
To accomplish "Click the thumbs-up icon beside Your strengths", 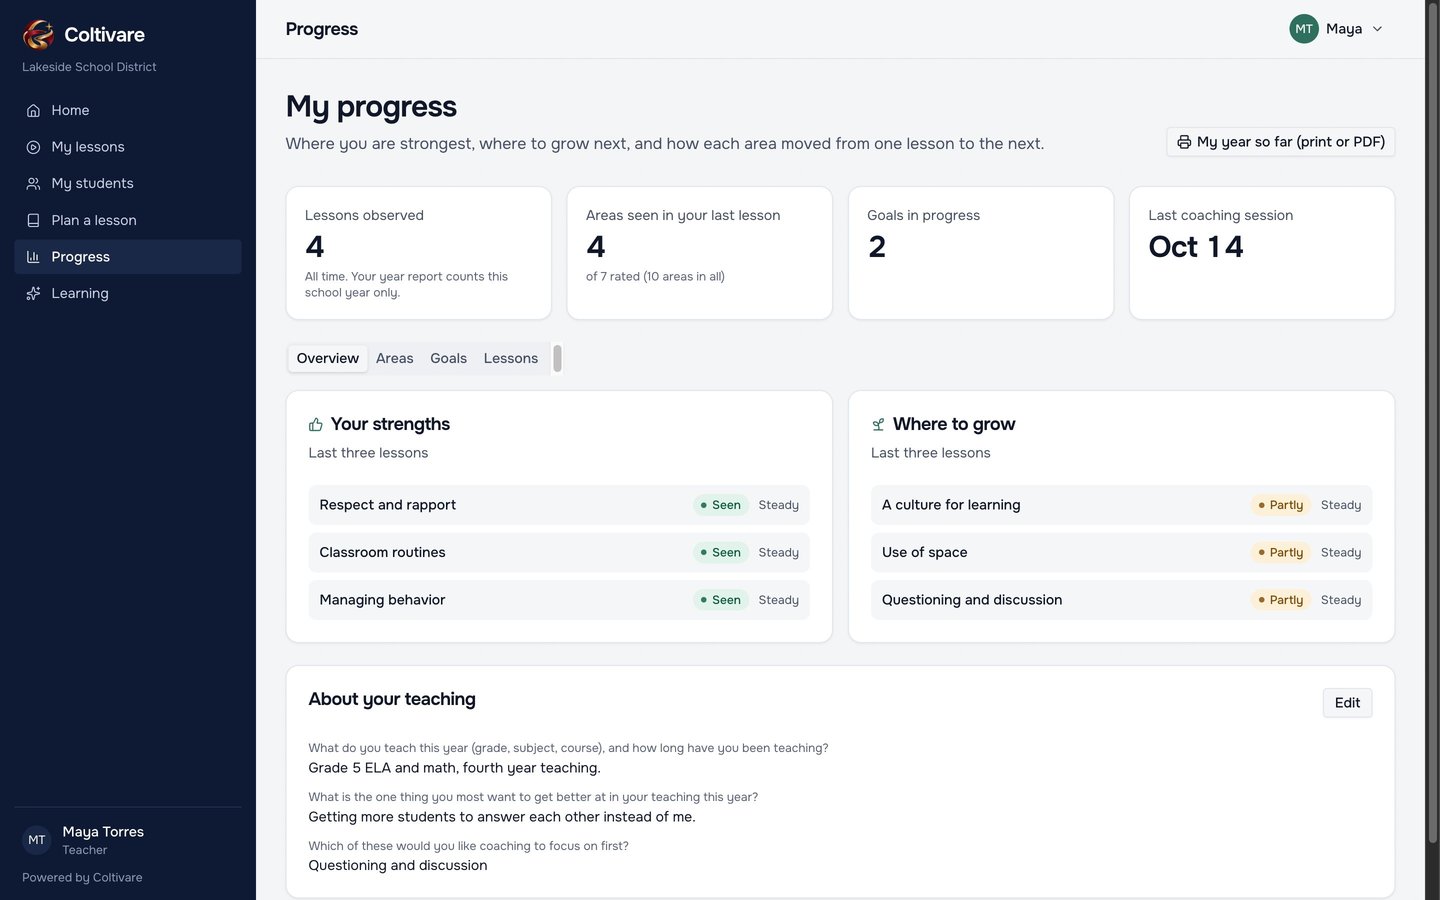I will (316, 425).
